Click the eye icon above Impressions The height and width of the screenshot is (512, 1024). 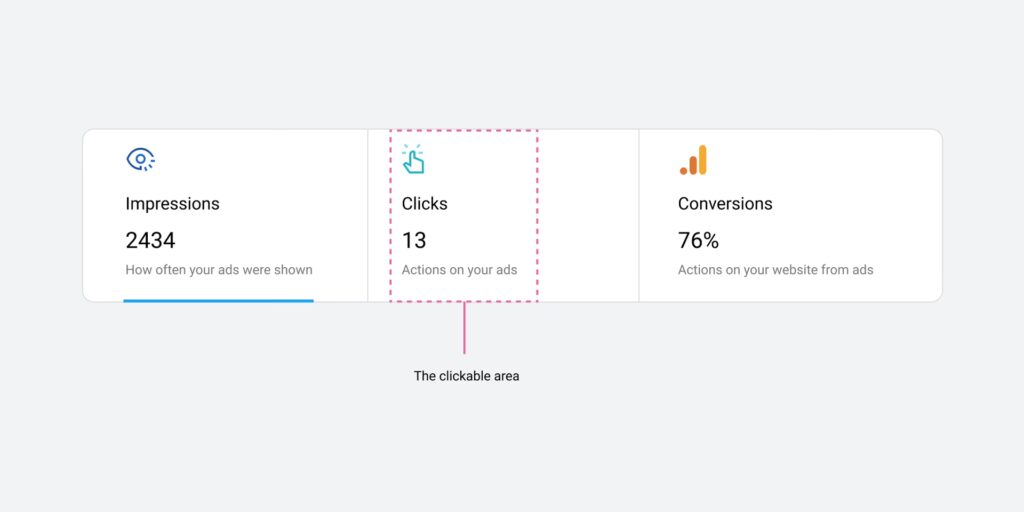(140, 159)
